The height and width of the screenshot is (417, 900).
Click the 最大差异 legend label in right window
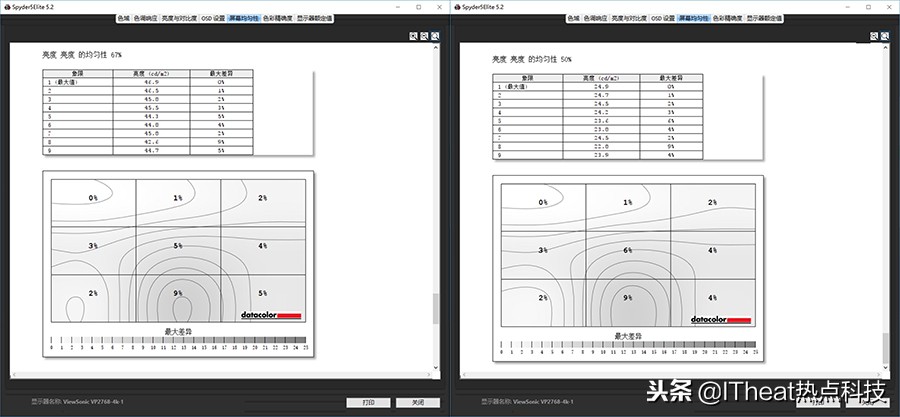point(628,336)
